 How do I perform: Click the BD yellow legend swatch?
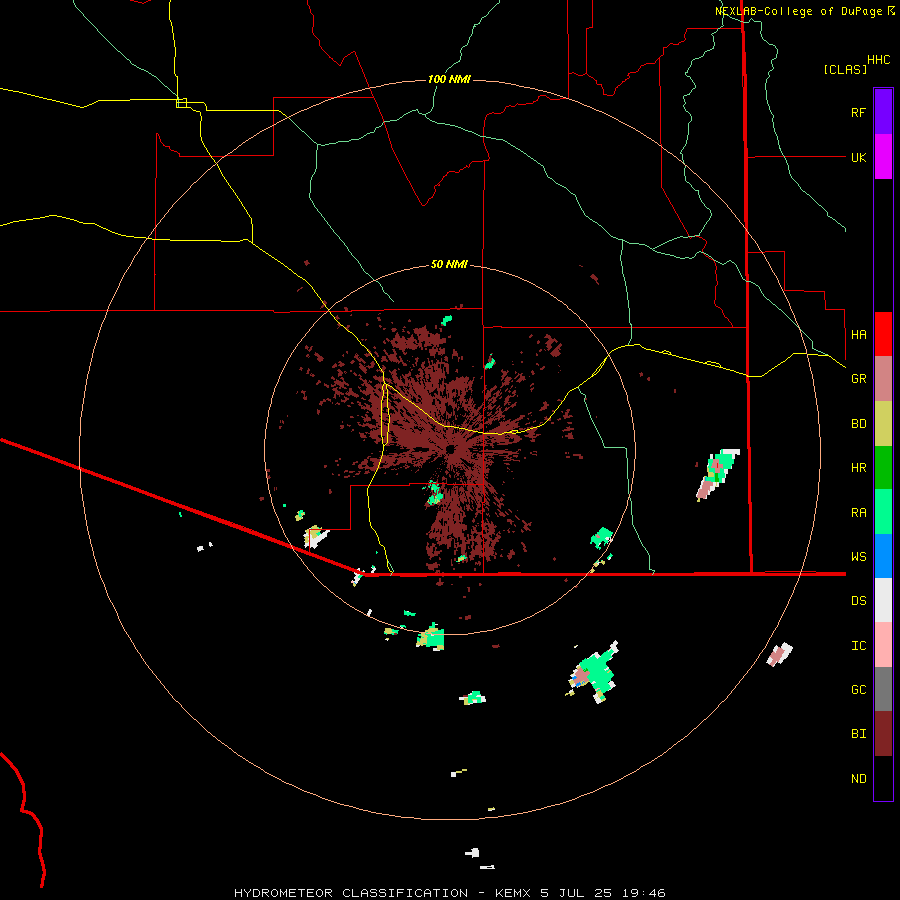point(883,424)
